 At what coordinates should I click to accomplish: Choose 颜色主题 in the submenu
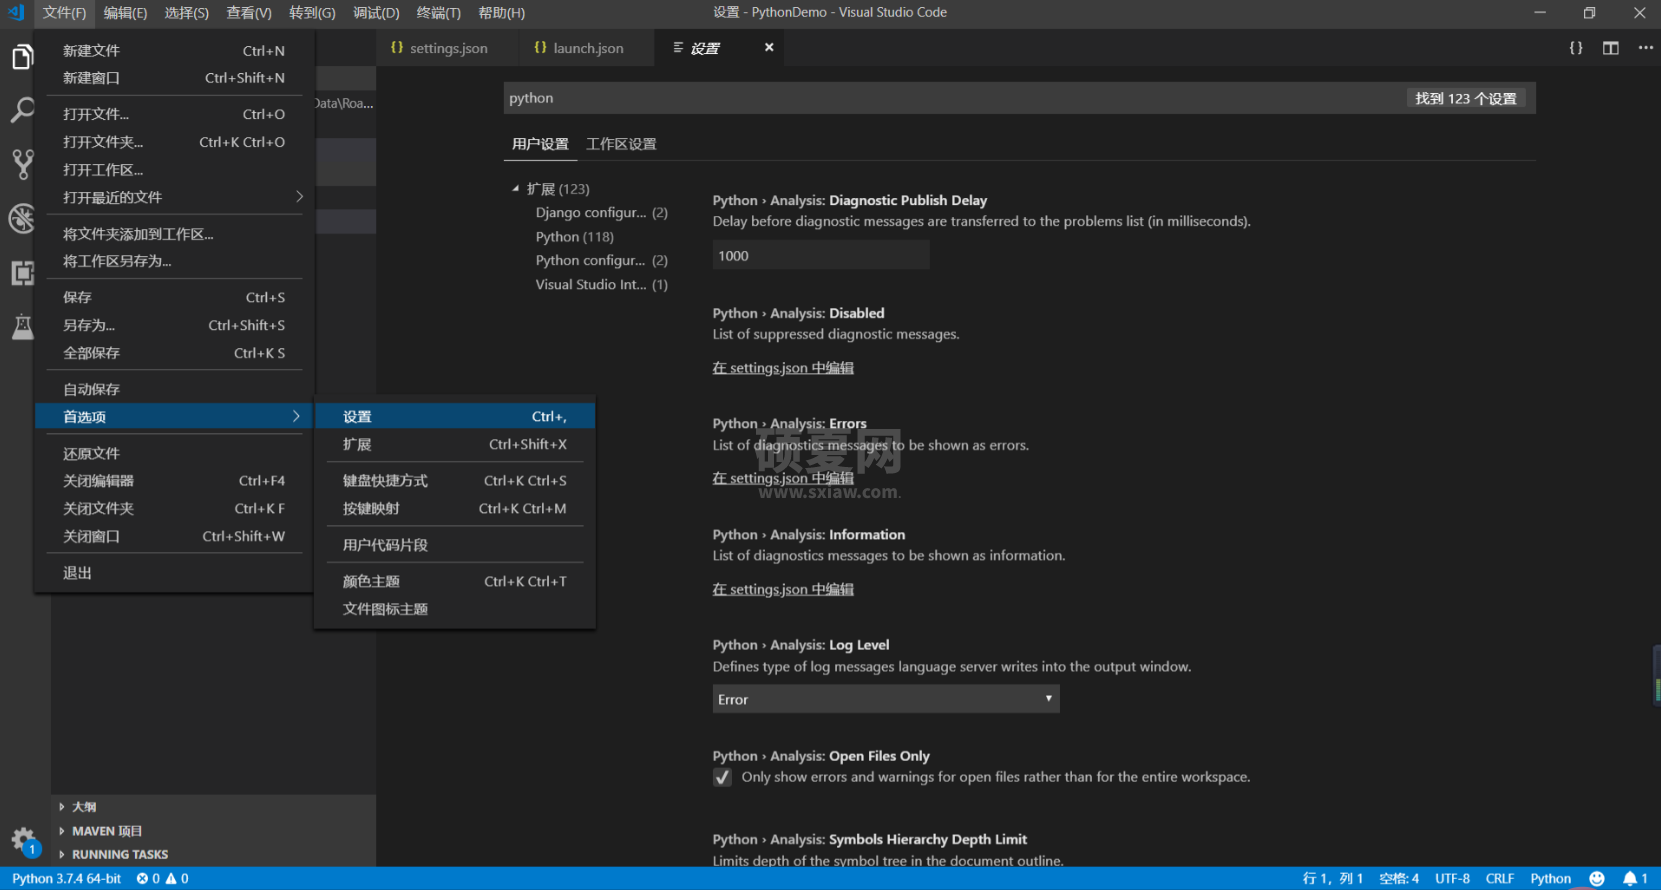[x=455, y=581]
